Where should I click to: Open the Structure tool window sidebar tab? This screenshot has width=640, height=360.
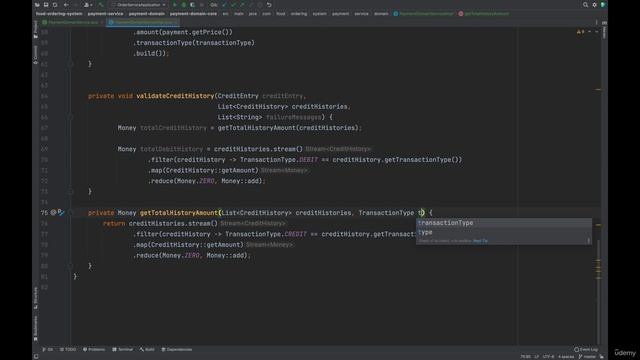pos(36,298)
